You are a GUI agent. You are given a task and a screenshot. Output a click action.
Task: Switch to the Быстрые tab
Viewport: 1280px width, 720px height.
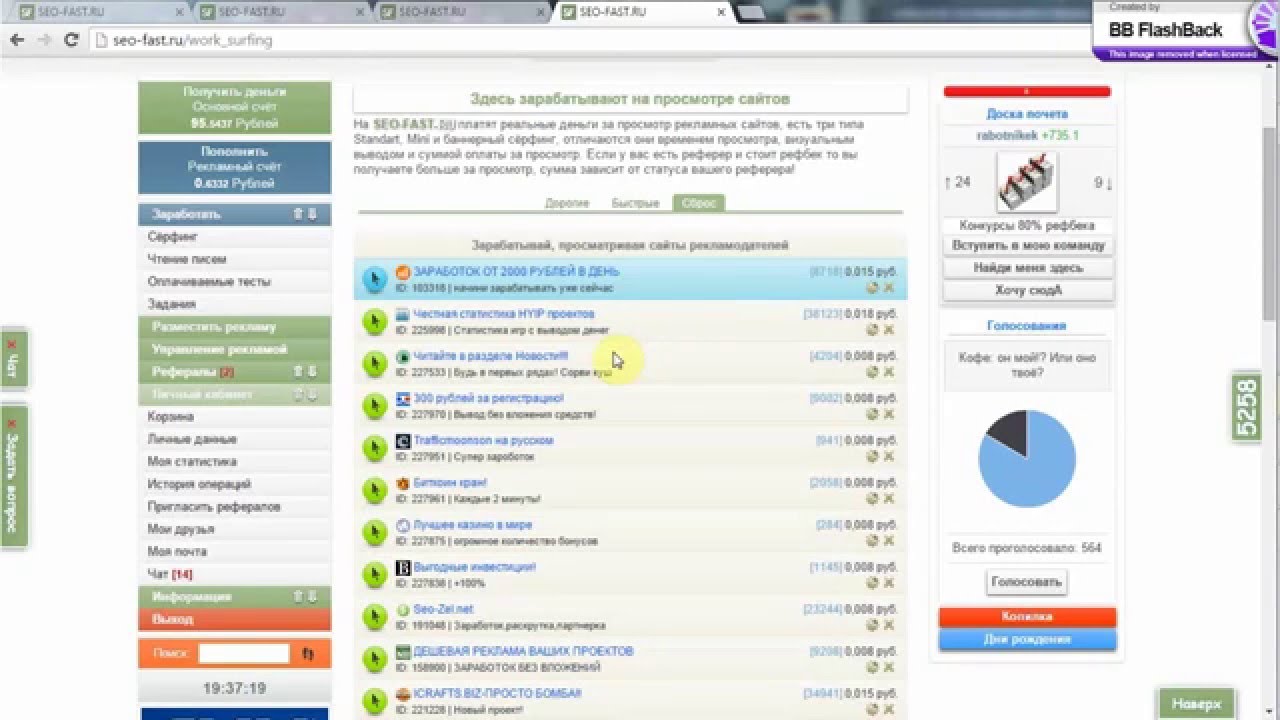click(x=635, y=203)
